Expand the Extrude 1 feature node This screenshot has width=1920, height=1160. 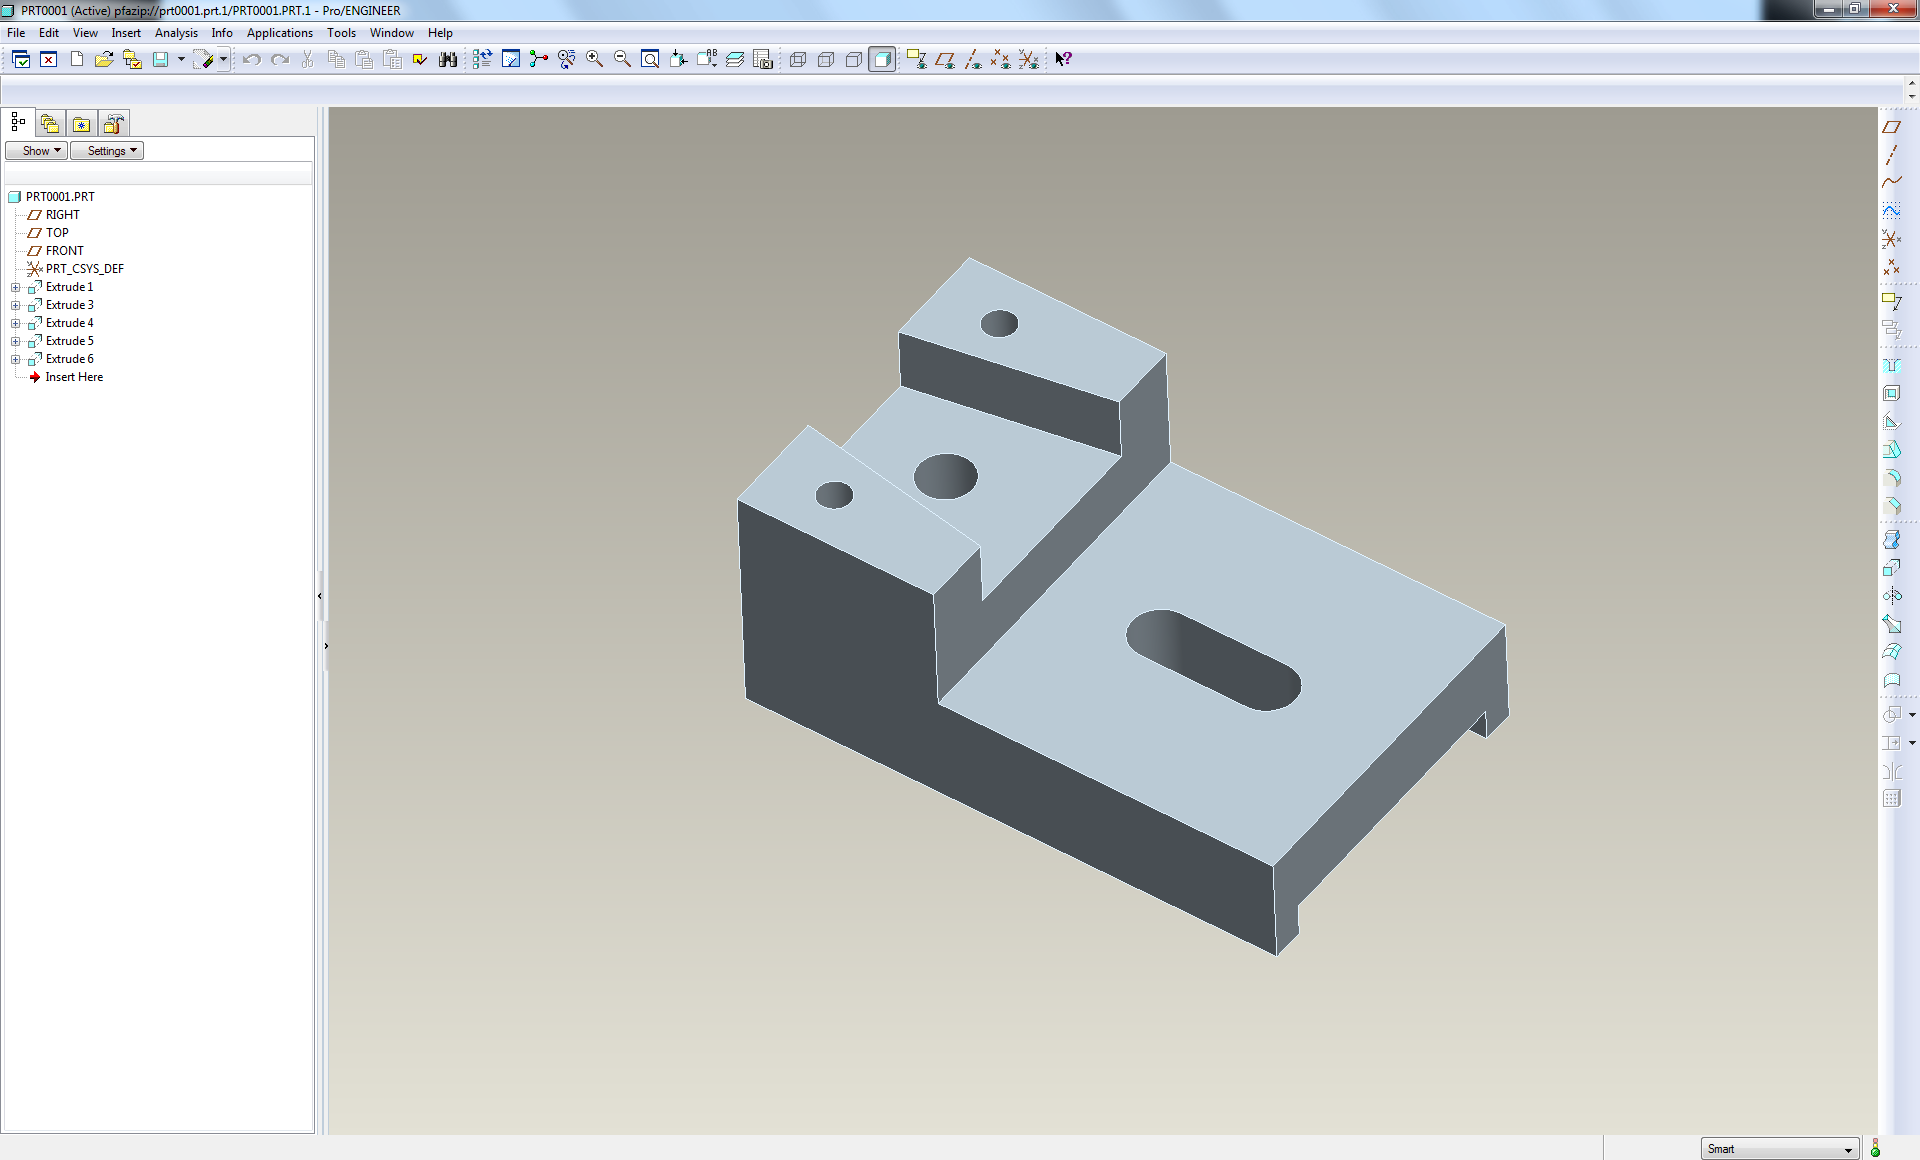click(16, 287)
